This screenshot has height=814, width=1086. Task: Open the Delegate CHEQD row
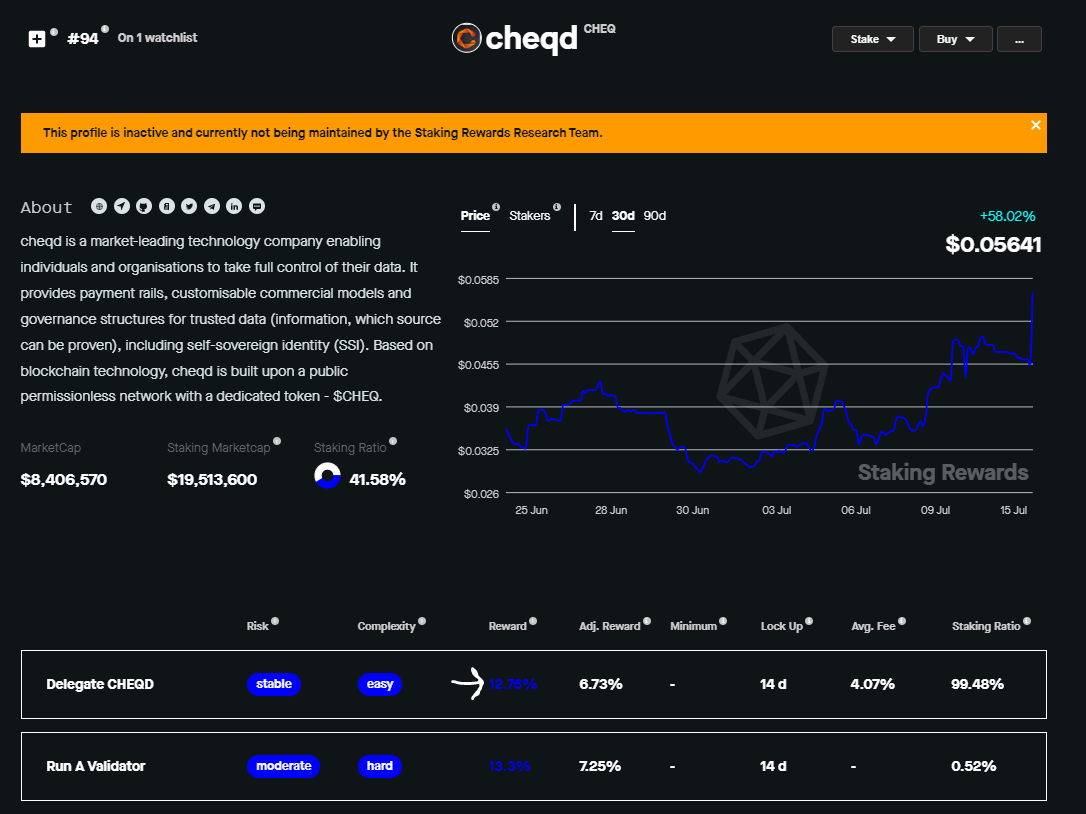pos(534,684)
